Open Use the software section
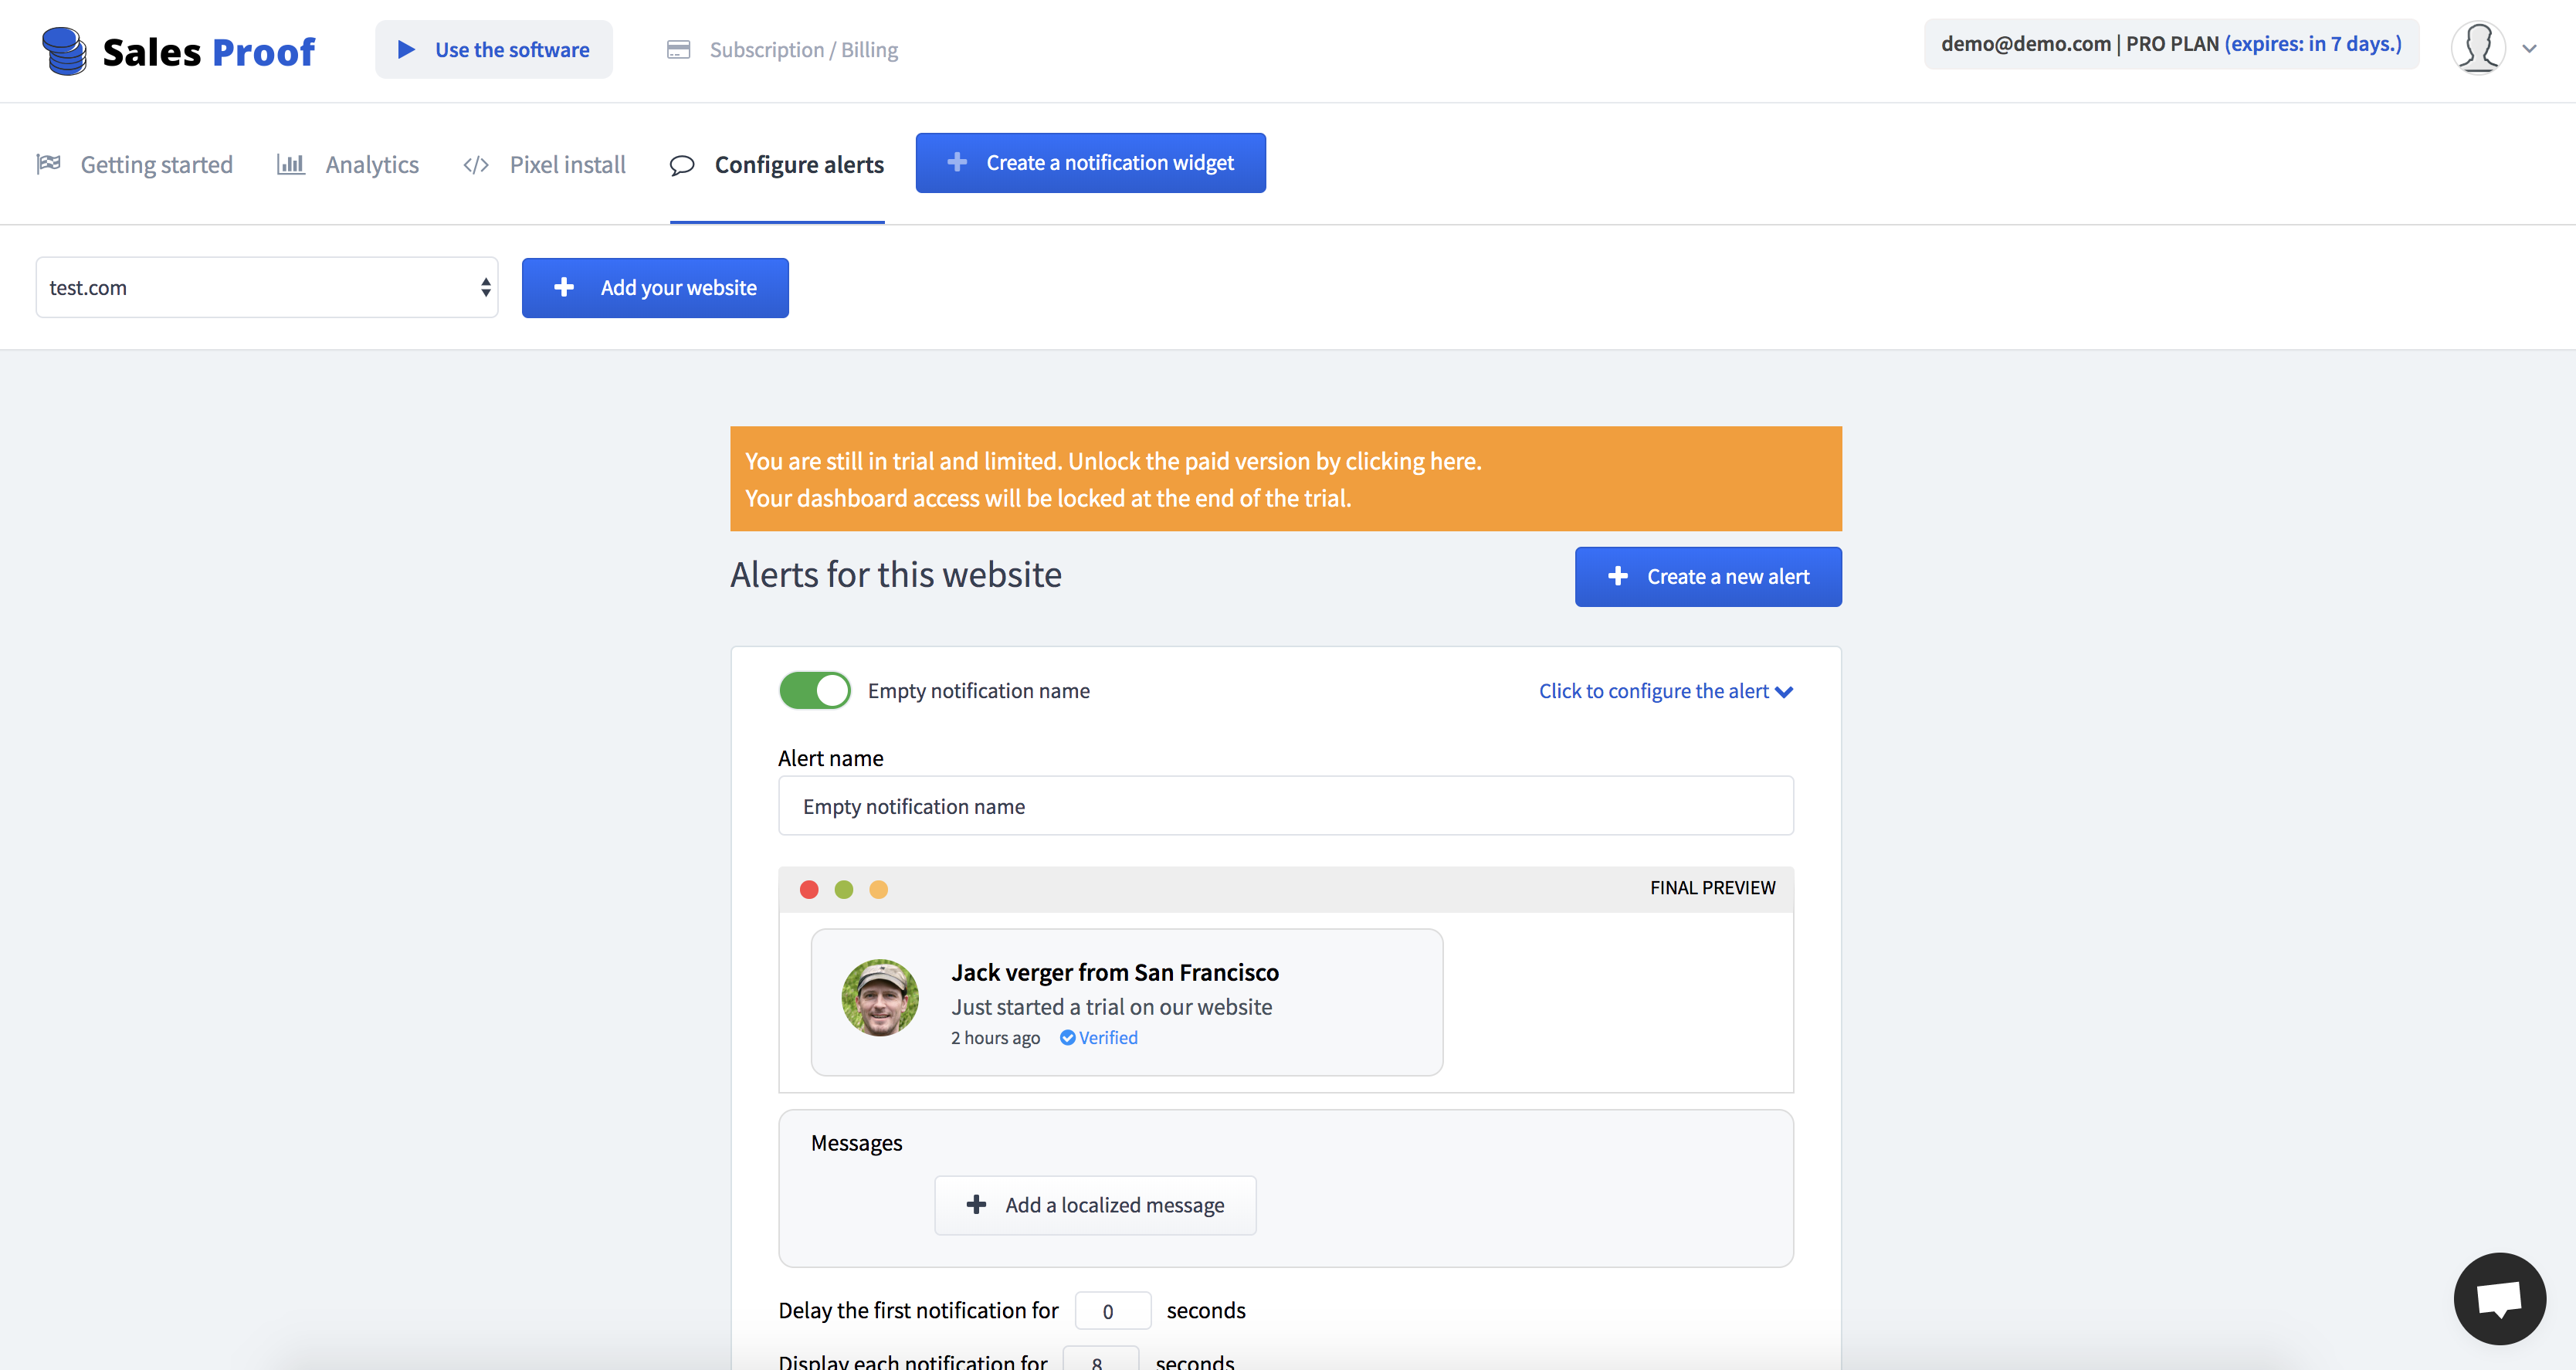 (x=494, y=49)
